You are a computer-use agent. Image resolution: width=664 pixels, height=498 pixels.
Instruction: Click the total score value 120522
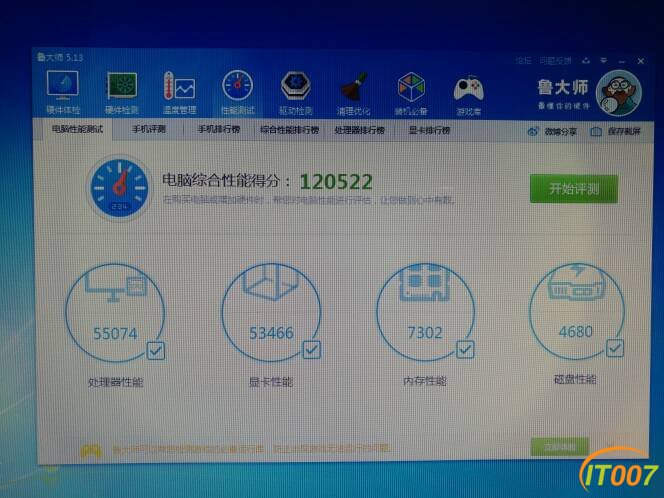(x=336, y=182)
